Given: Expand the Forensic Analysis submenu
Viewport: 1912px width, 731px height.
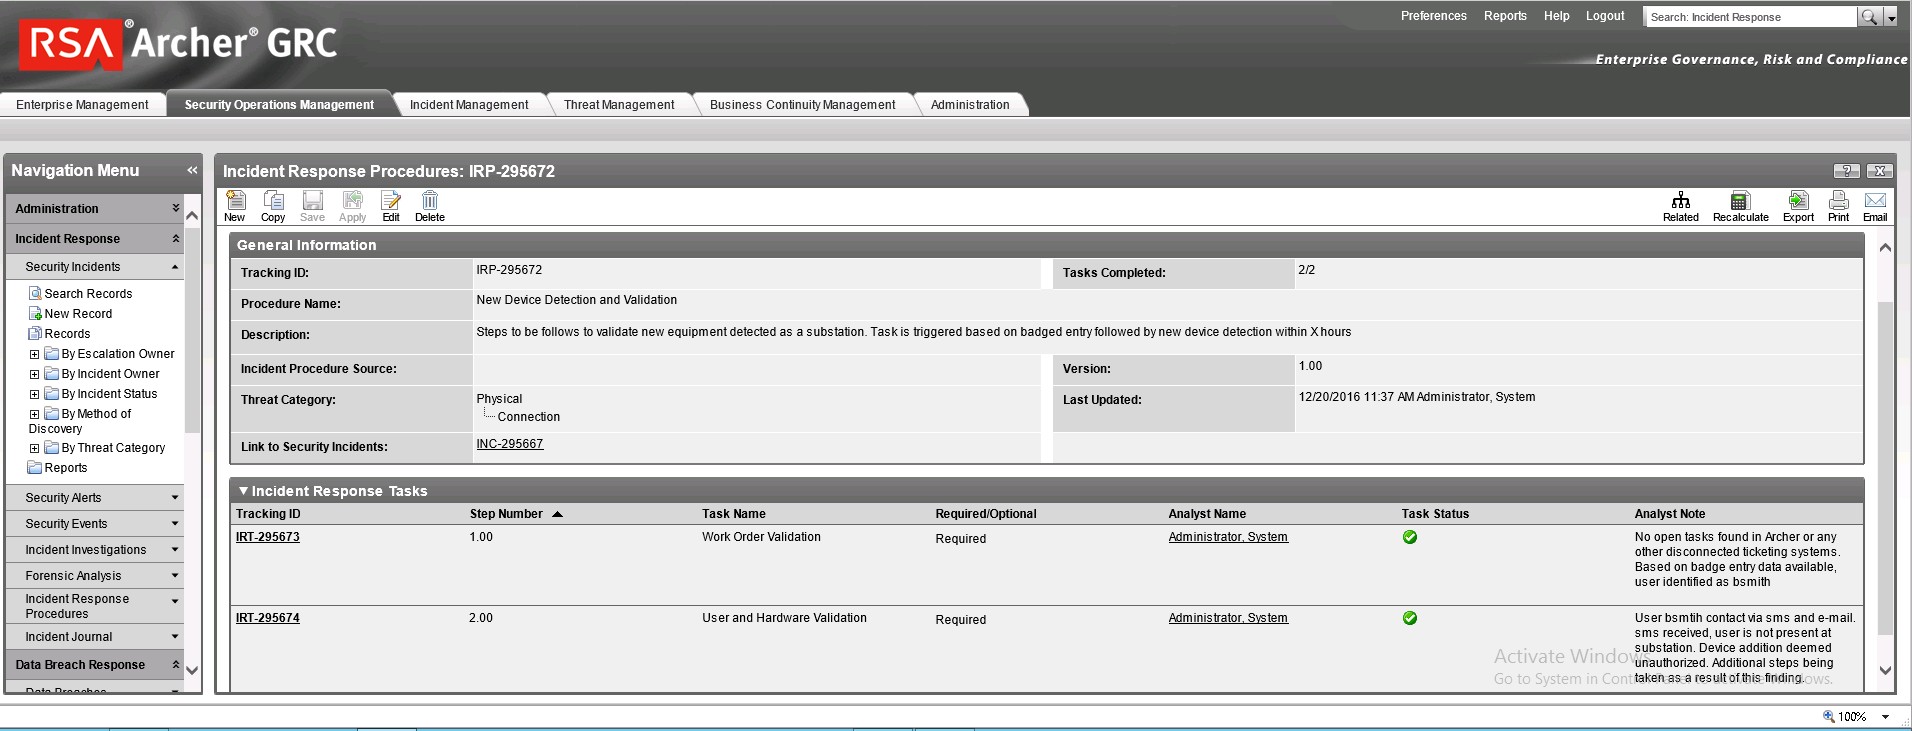Looking at the screenshot, I should (175, 575).
